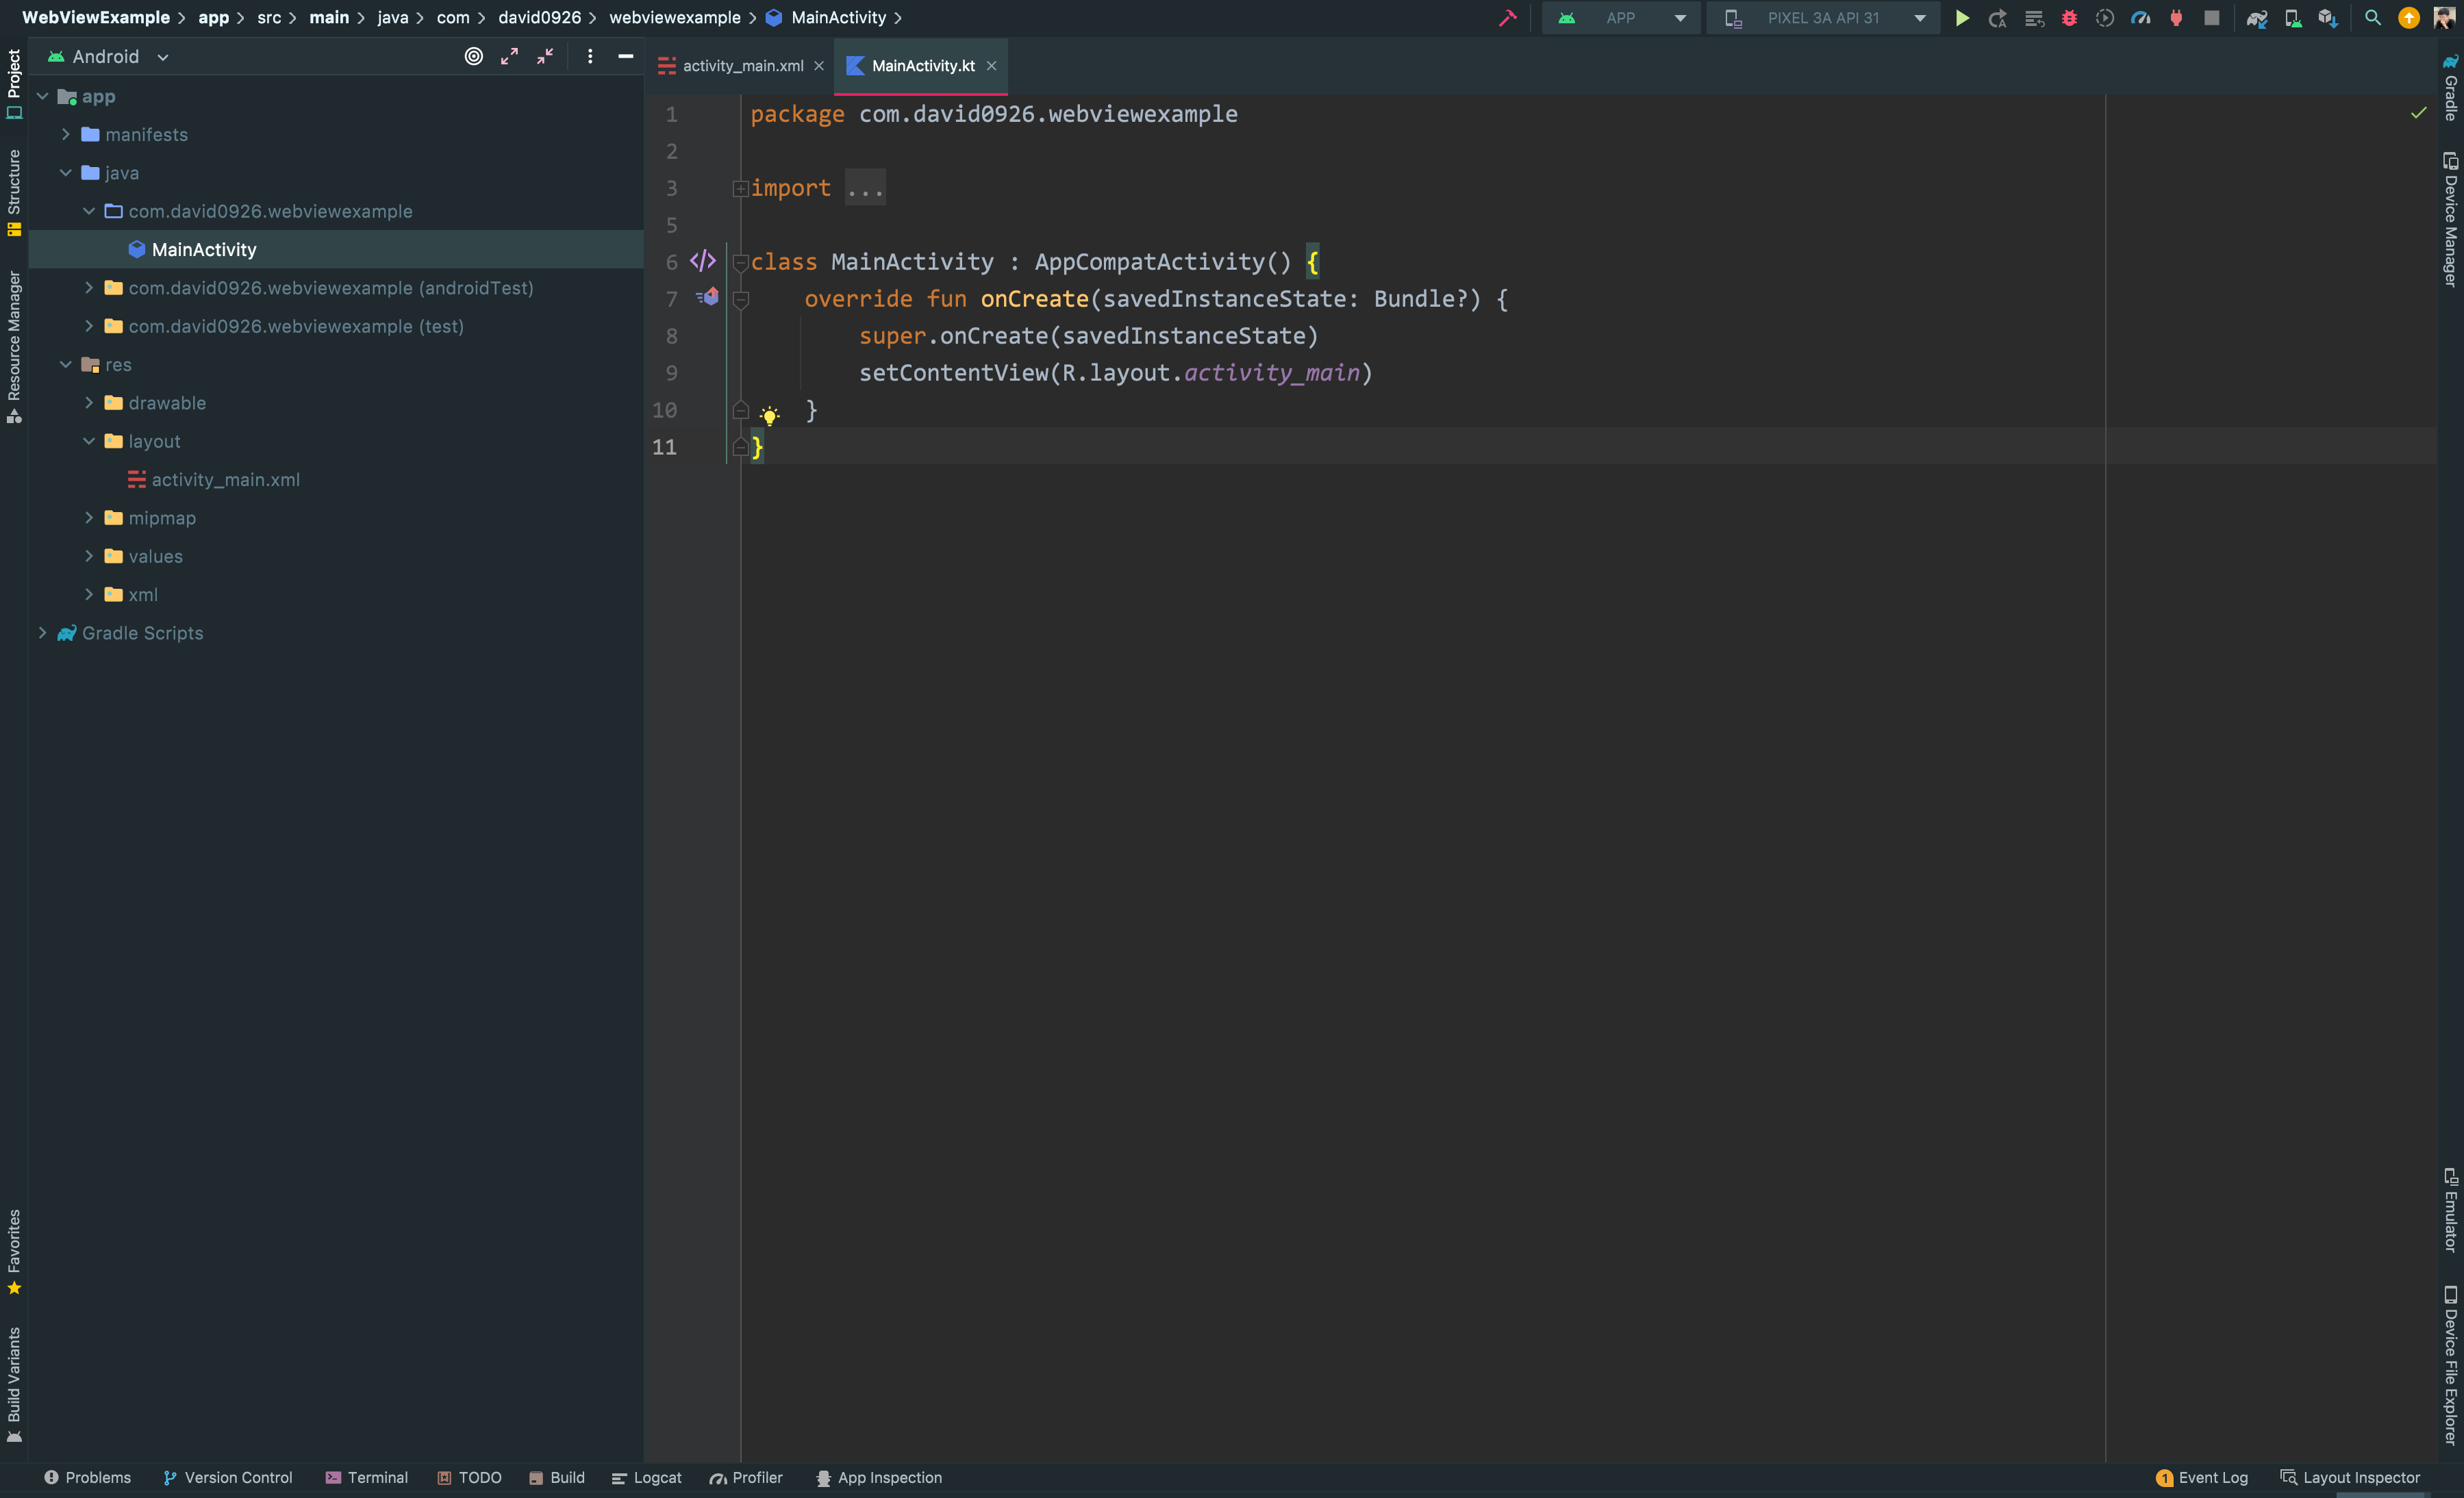
Task: Toggle the Emulator side panel
Action: (x=2450, y=1210)
